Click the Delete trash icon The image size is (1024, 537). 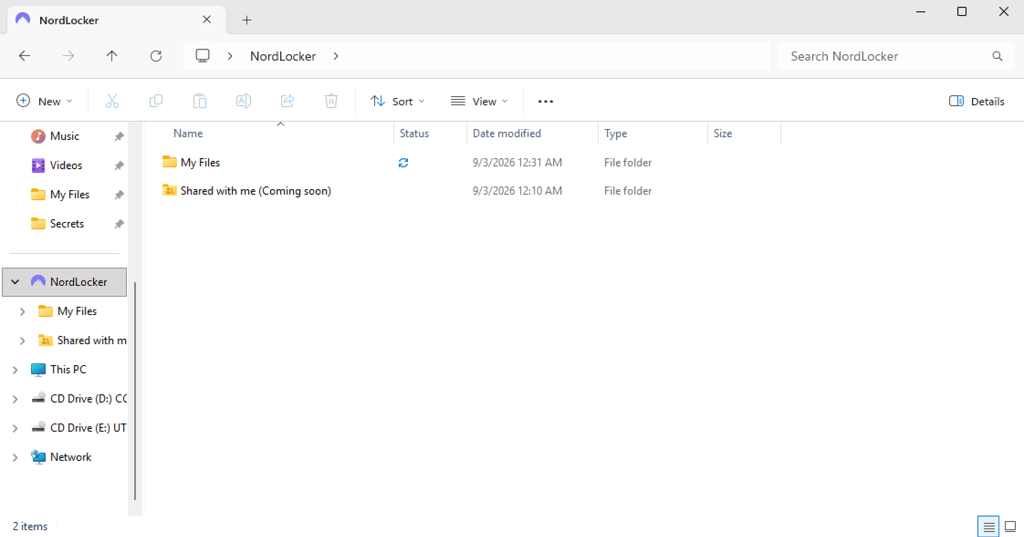pos(331,101)
